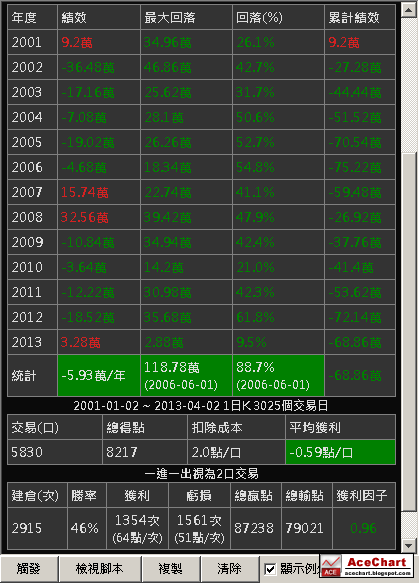Click the 2001 year cell
Screen dimensions: 419x583
(32, 42)
